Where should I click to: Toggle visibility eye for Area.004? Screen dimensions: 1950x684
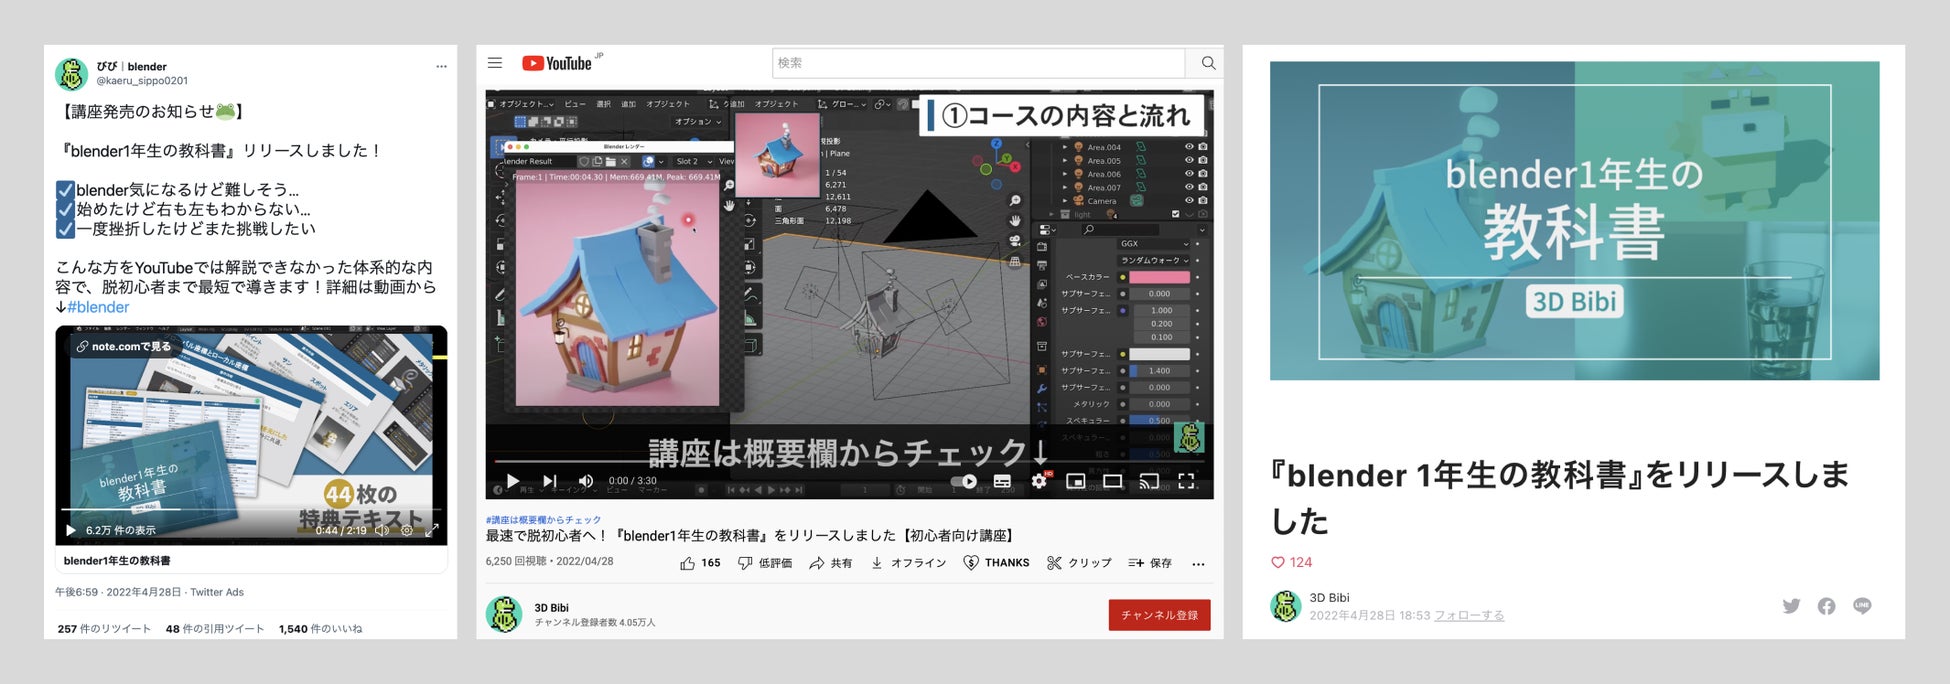point(1189,147)
